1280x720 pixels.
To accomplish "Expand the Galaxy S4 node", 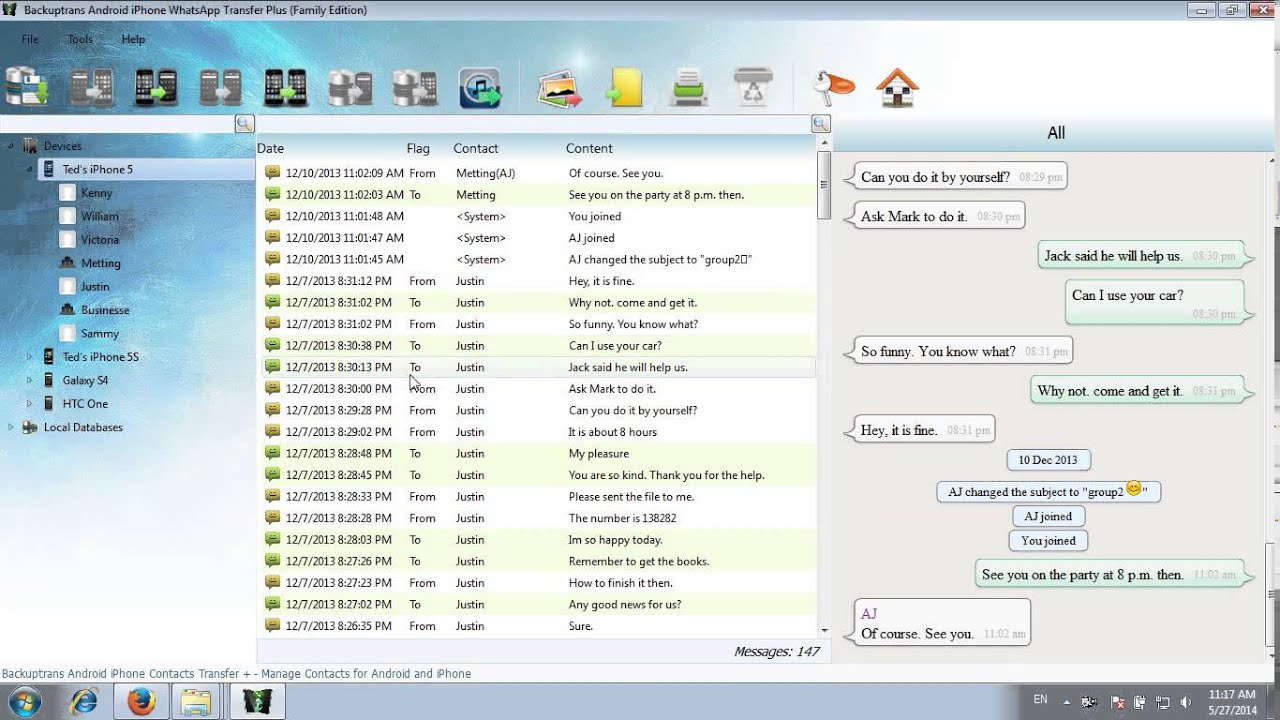I will (x=29, y=380).
